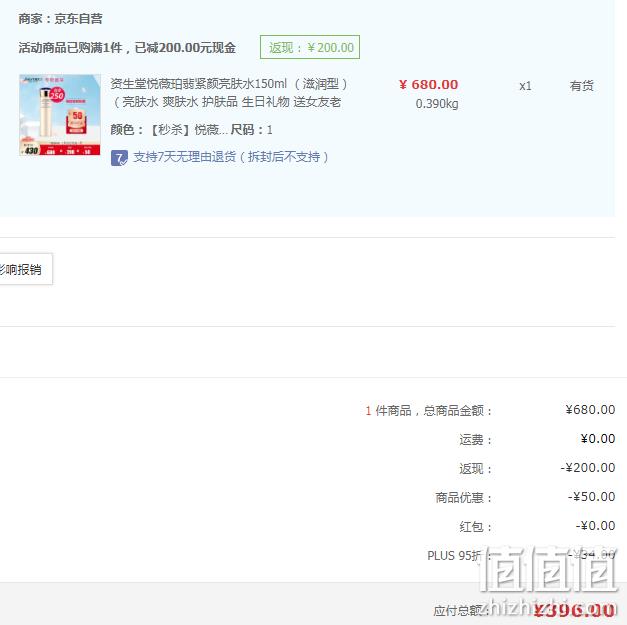
Task: Click the stock status 有货
Action: [x=581, y=86]
